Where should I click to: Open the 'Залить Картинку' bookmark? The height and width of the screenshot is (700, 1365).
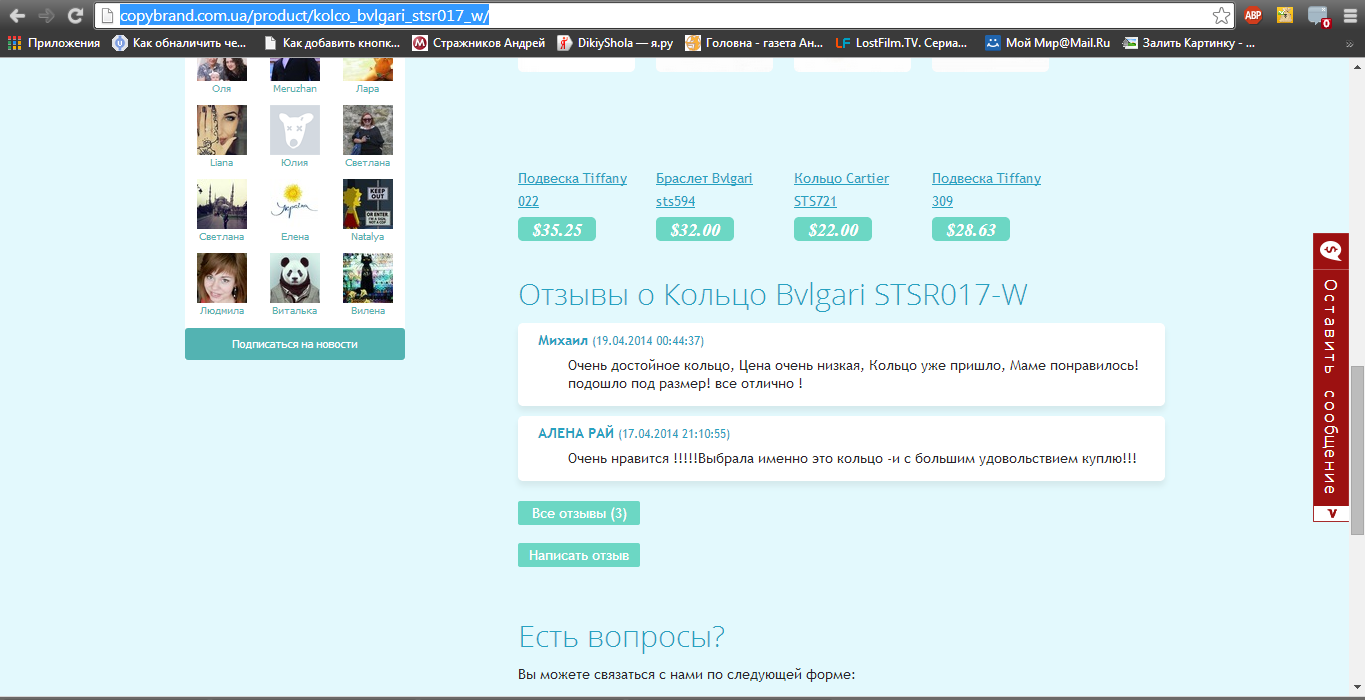(x=1189, y=43)
